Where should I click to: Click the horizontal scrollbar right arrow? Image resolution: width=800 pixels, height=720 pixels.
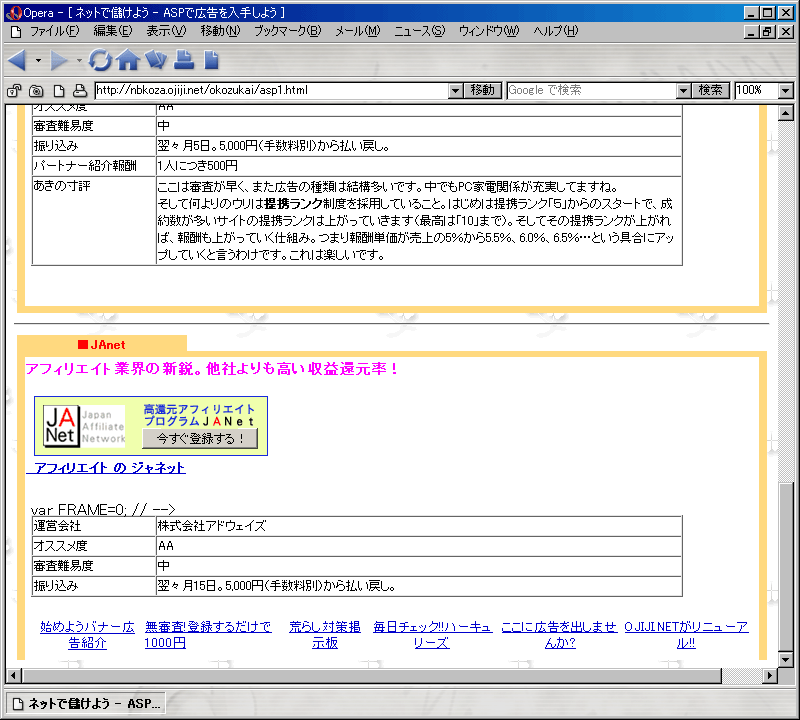tap(770, 676)
